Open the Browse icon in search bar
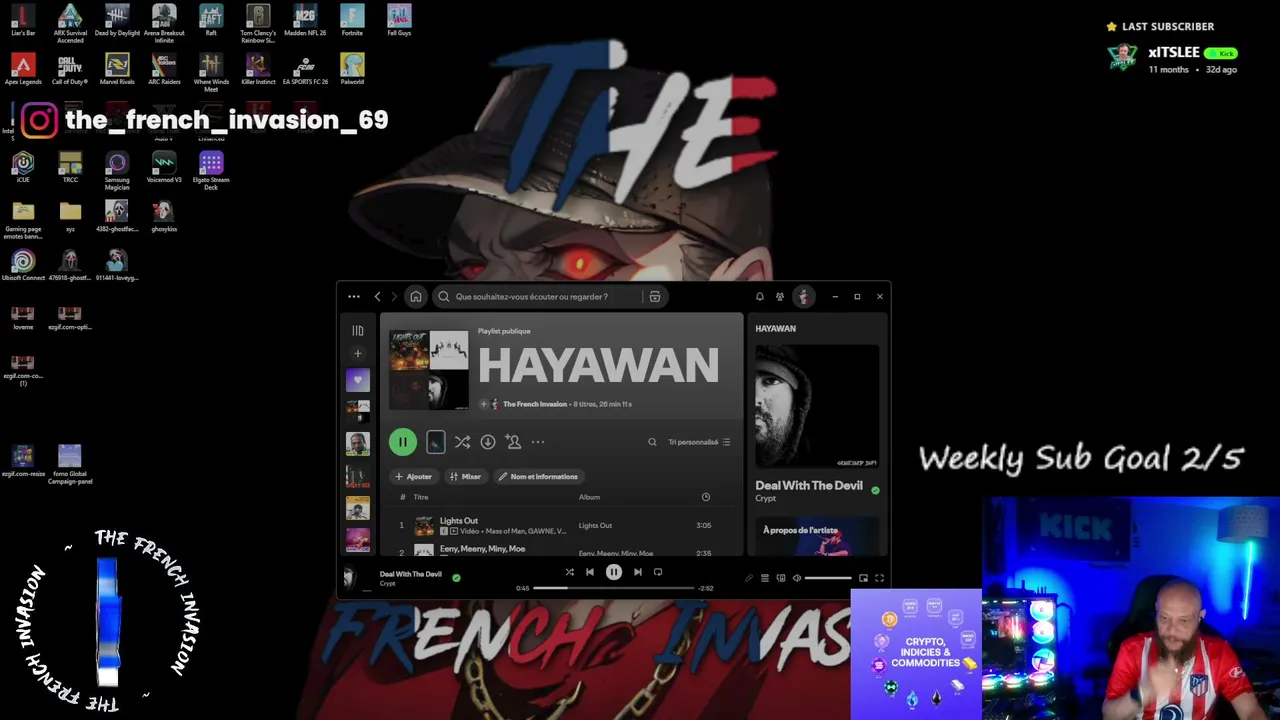The image size is (1280, 720). click(x=655, y=297)
